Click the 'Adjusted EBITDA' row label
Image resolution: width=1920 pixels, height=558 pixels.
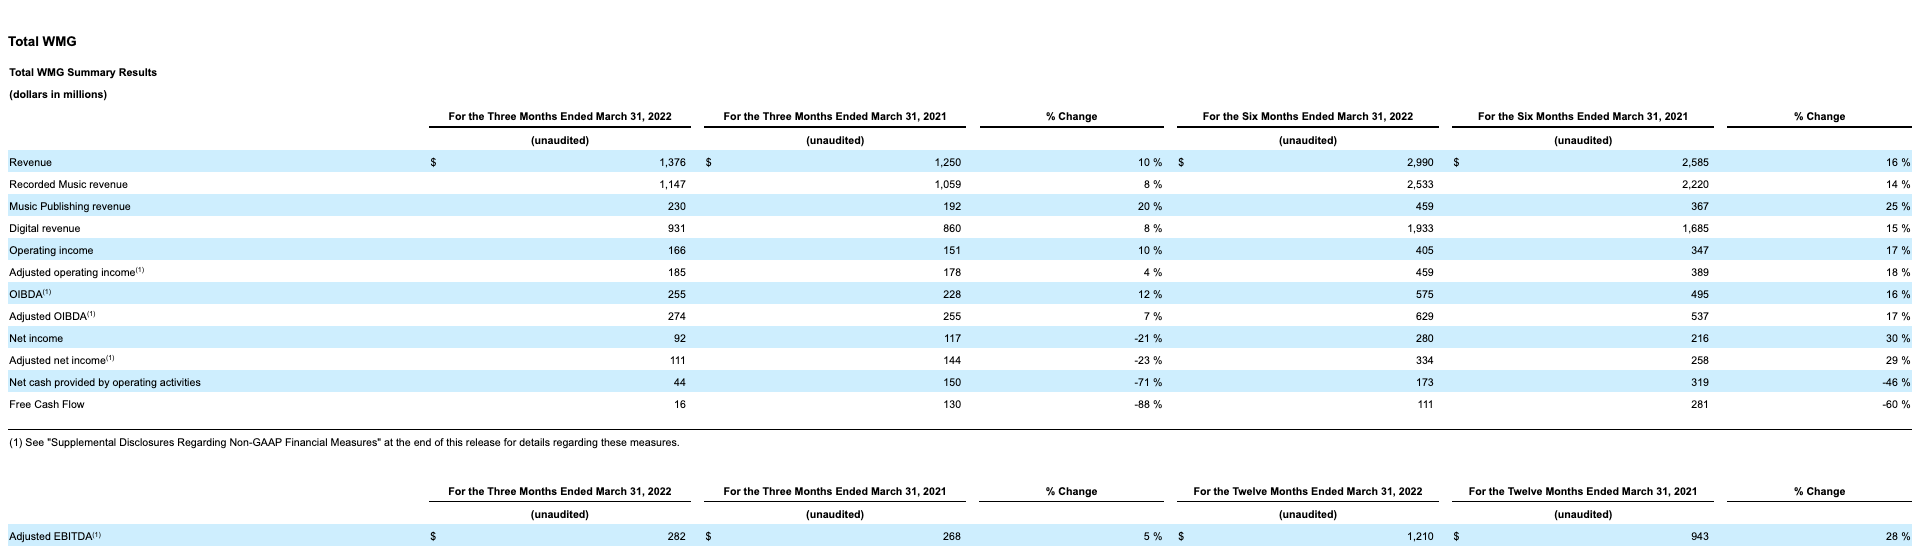(55, 536)
